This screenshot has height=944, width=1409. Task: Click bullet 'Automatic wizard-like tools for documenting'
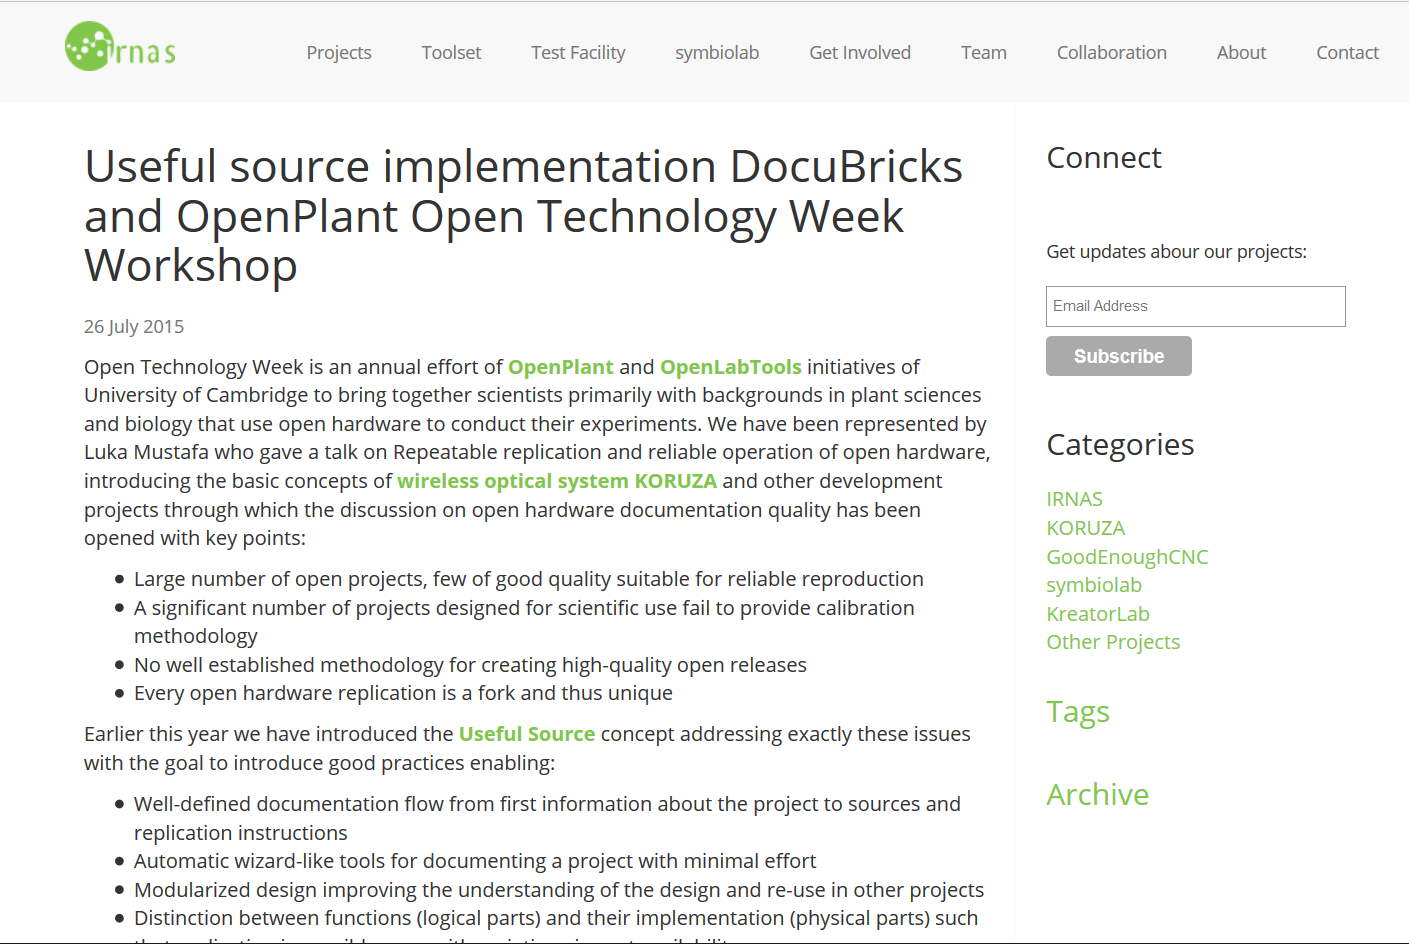475,861
